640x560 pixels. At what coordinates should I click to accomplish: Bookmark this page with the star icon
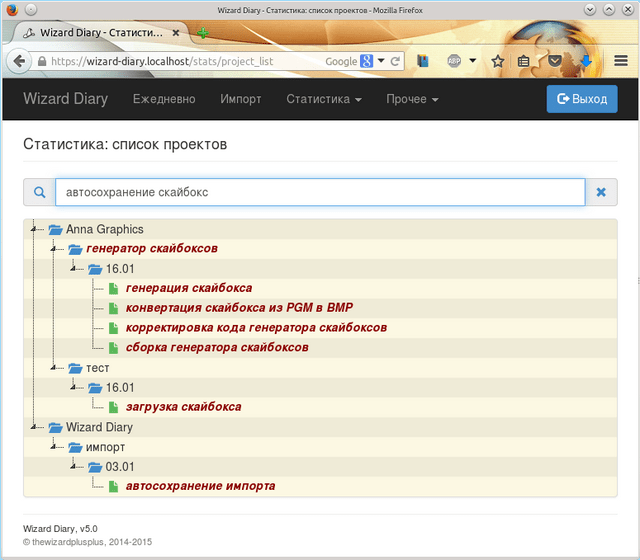pos(498,62)
